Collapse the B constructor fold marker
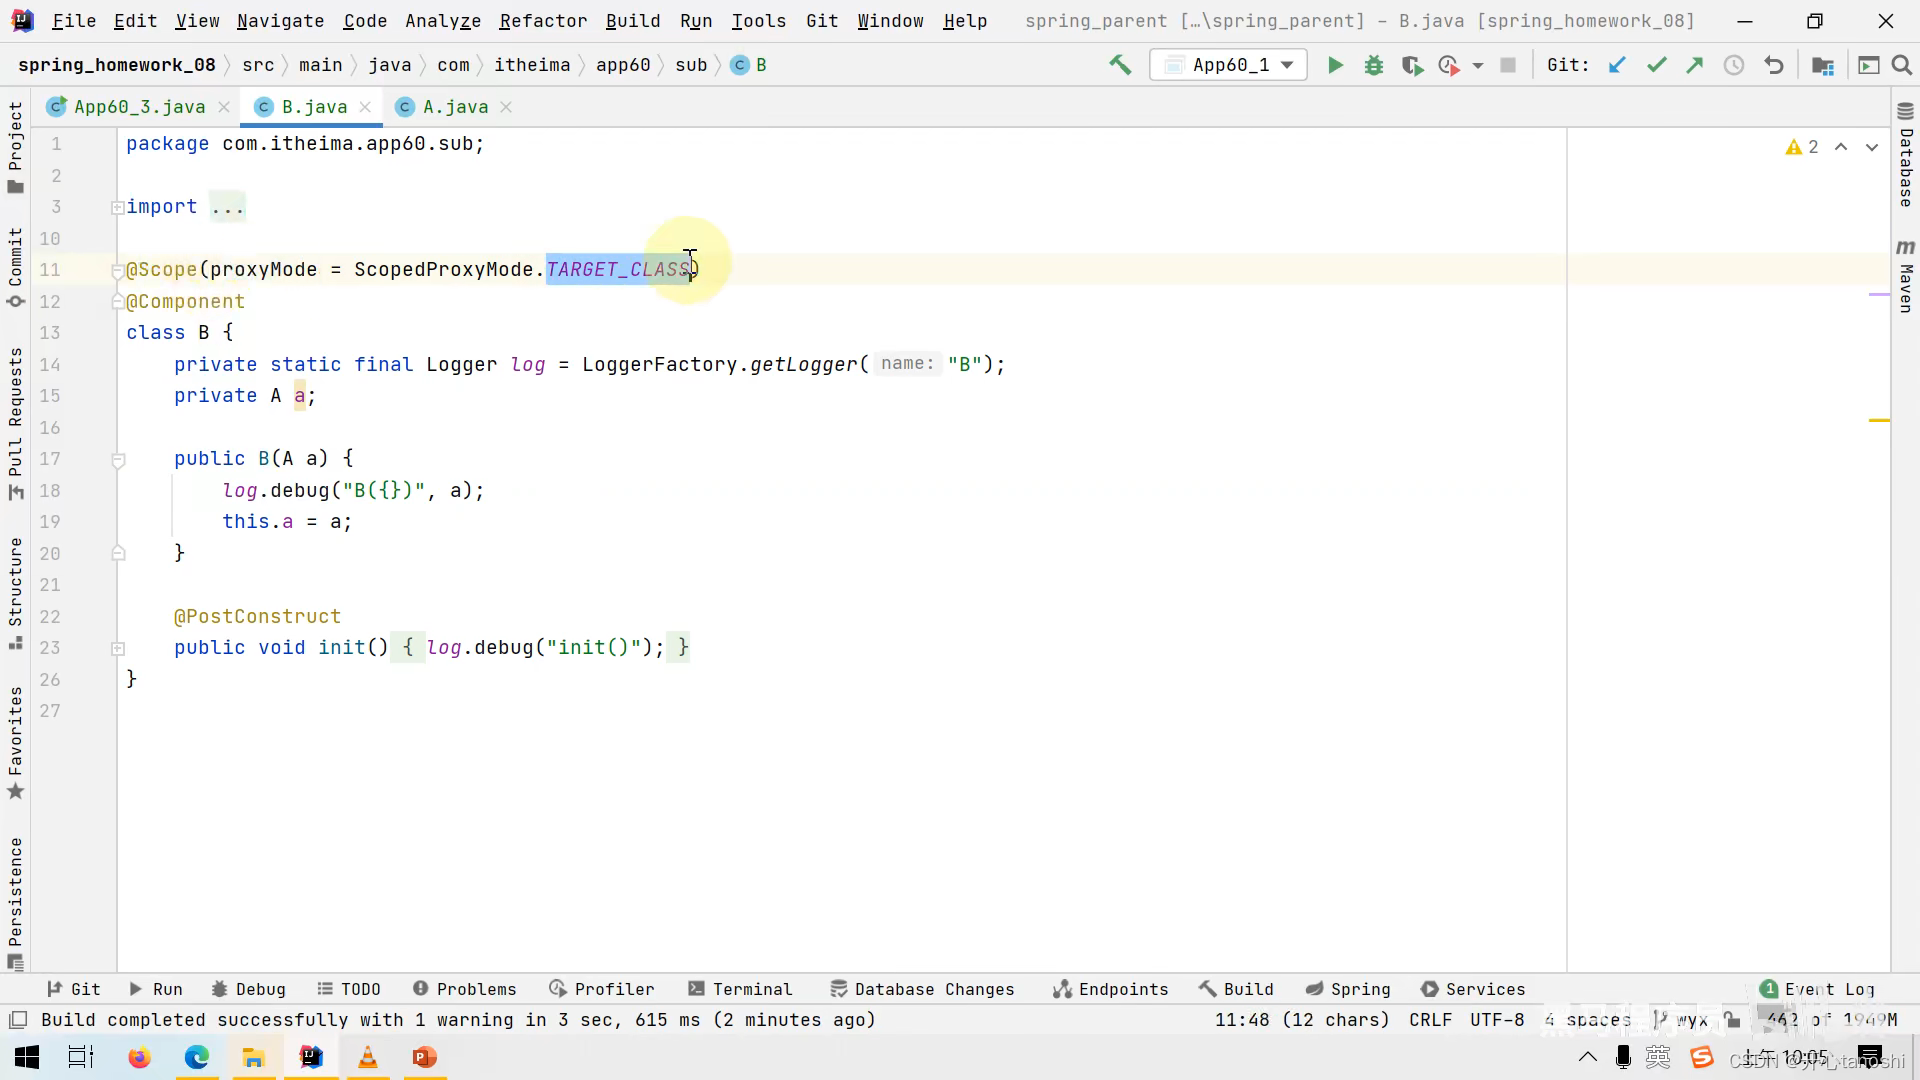1920x1080 pixels. [x=118, y=460]
